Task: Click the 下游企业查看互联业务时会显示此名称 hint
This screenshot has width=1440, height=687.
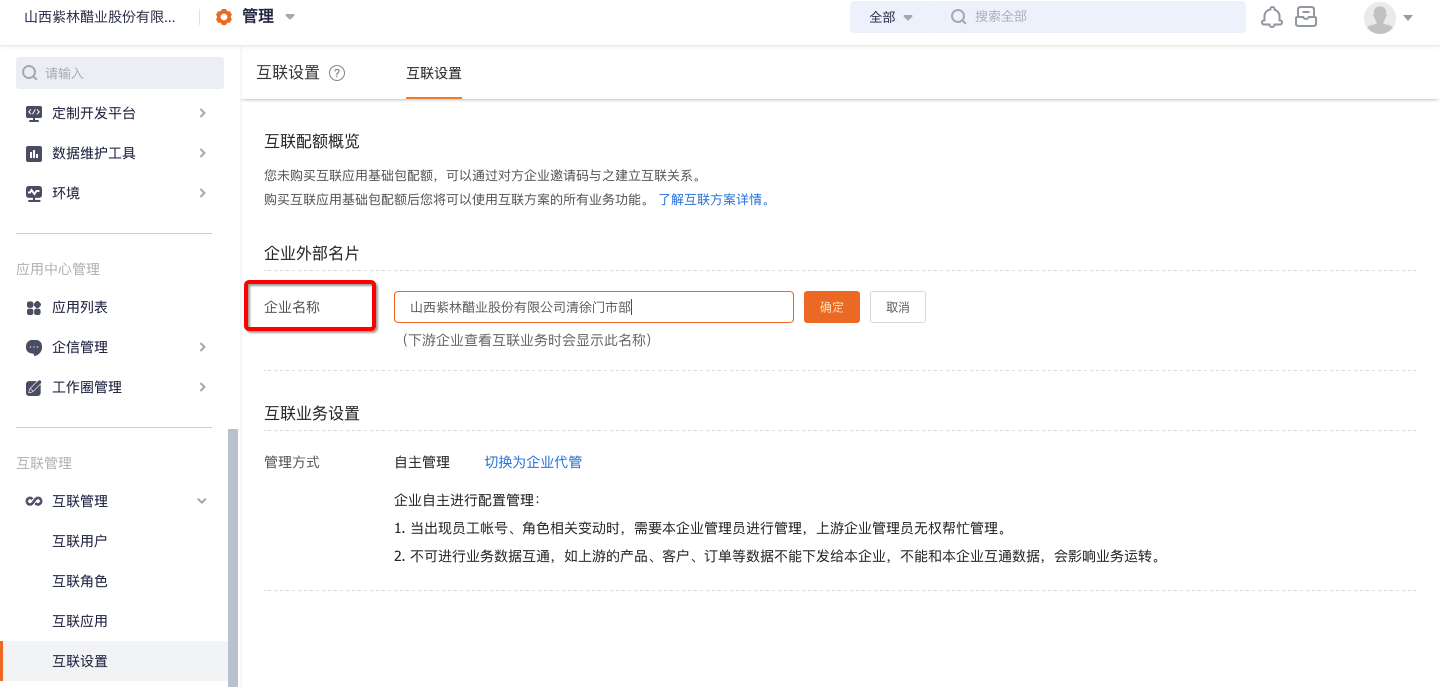Action: pos(527,340)
